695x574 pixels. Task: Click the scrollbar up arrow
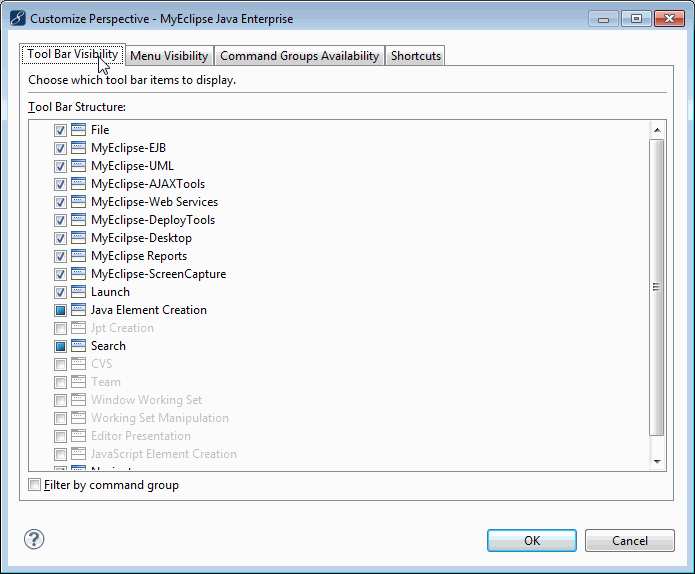pos(657,130)
